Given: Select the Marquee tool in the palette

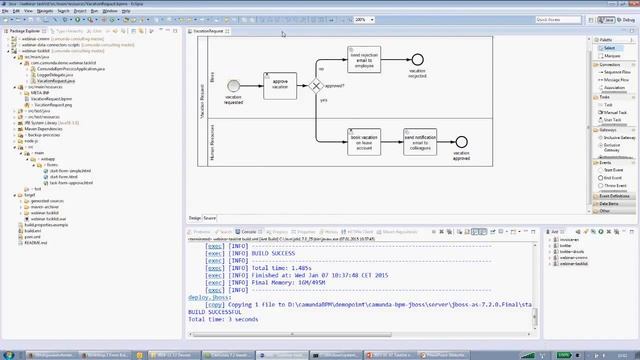Looking at the screenshot, I should click(x=609, y=56).
